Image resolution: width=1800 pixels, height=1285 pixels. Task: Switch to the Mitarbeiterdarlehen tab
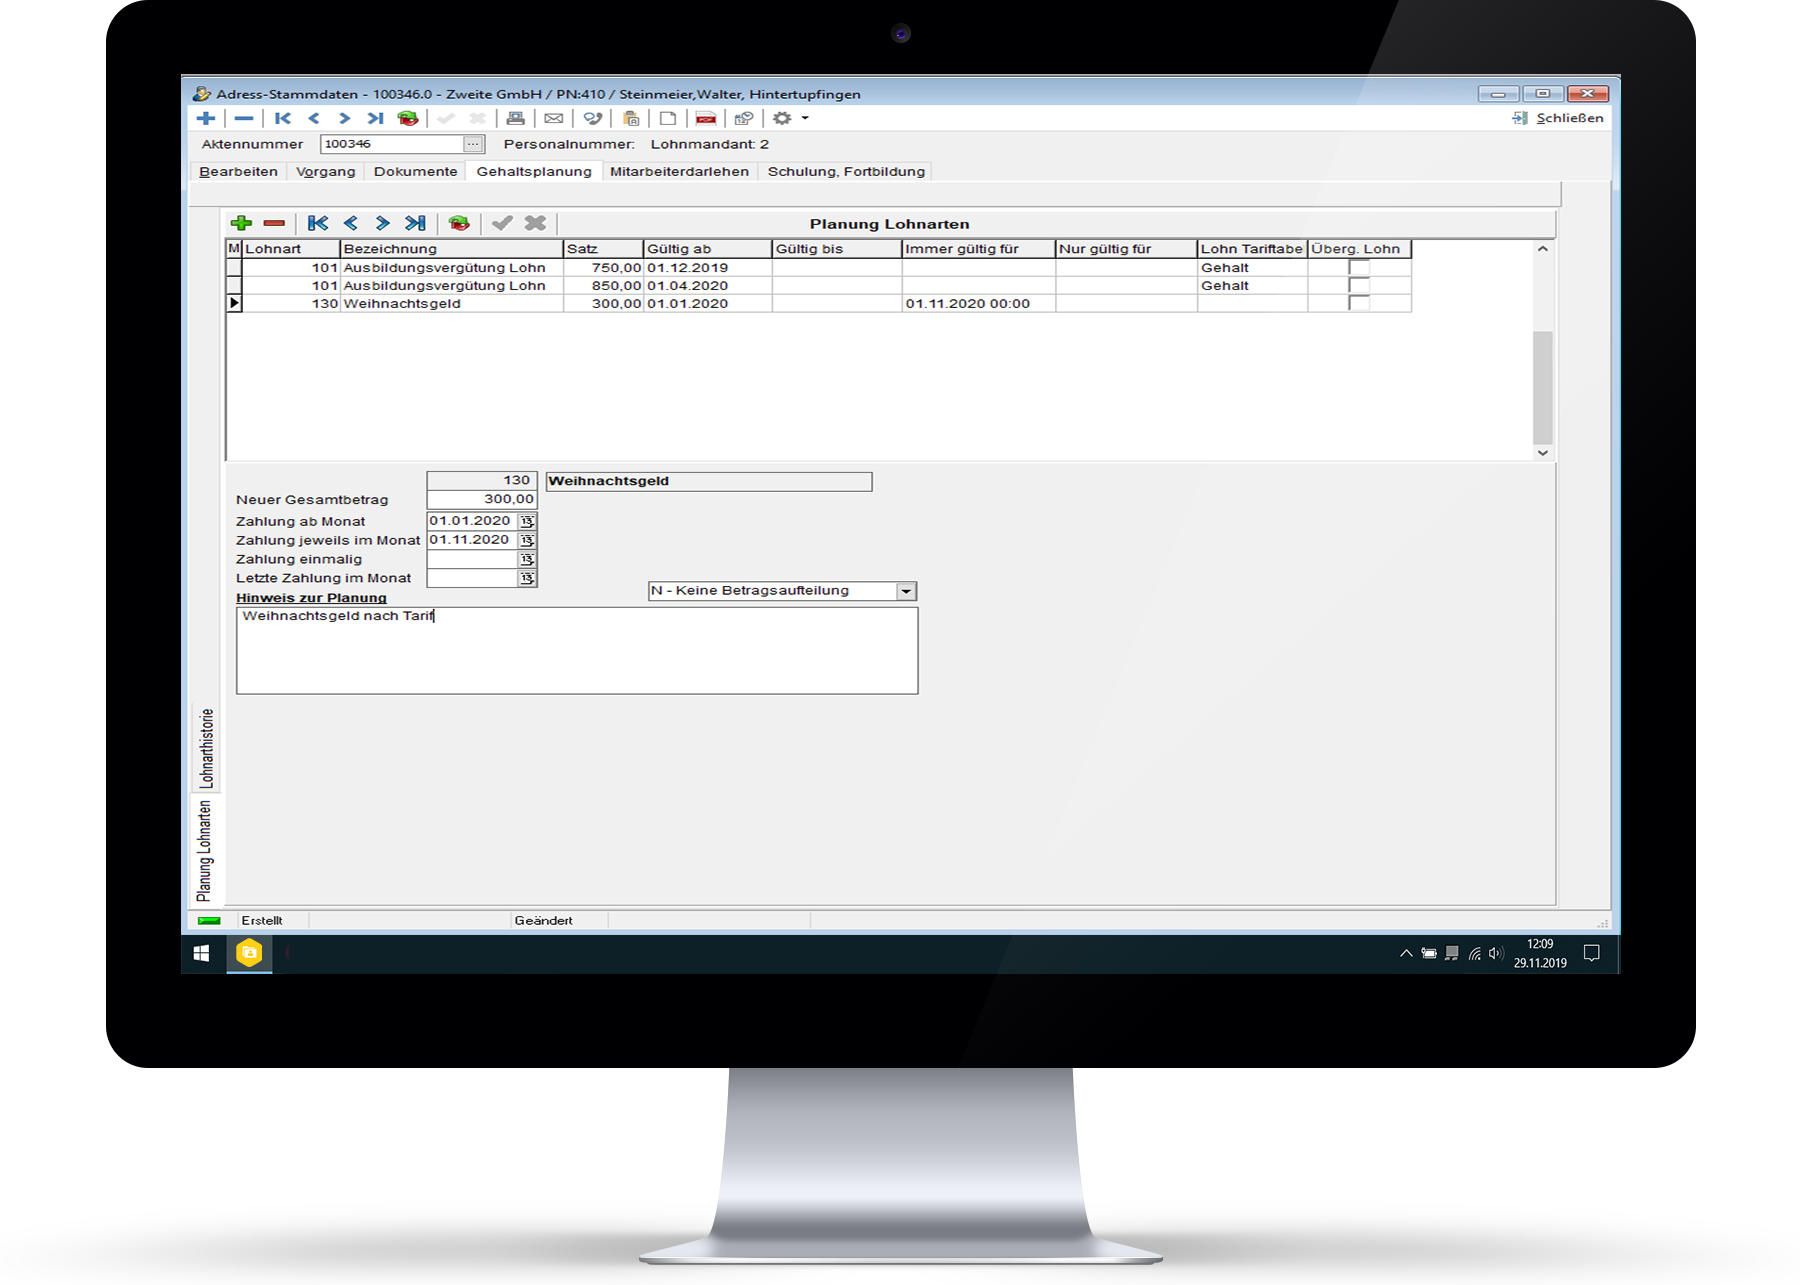(679, 171)
